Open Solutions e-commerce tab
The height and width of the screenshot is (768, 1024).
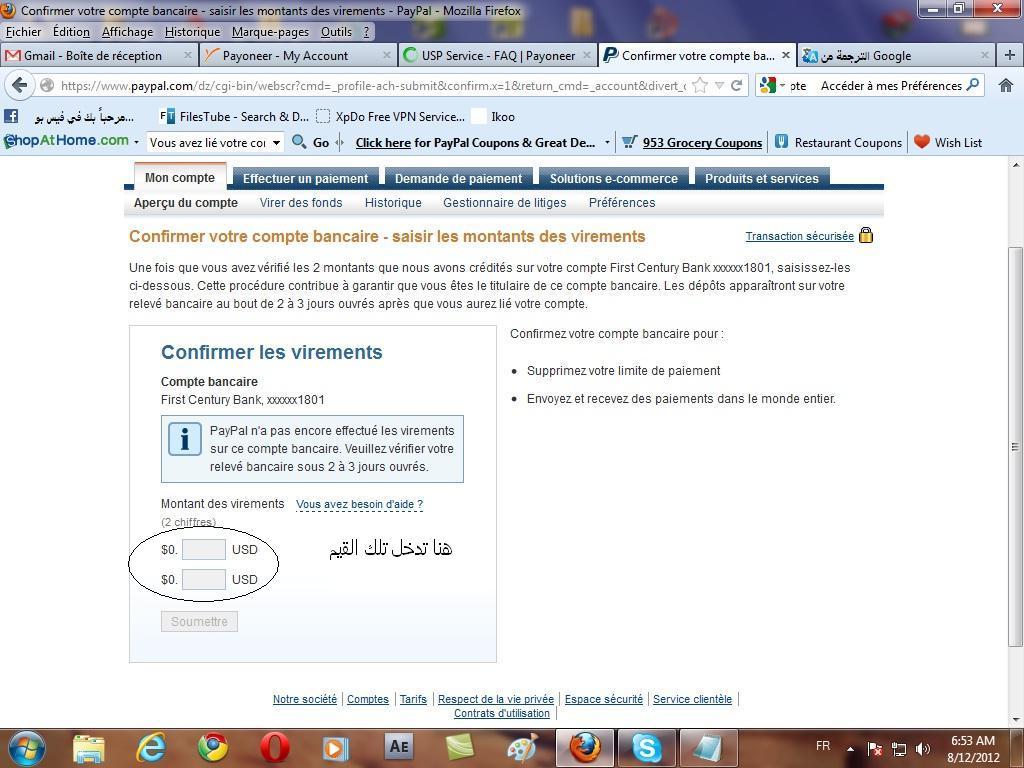coord(614,178)
